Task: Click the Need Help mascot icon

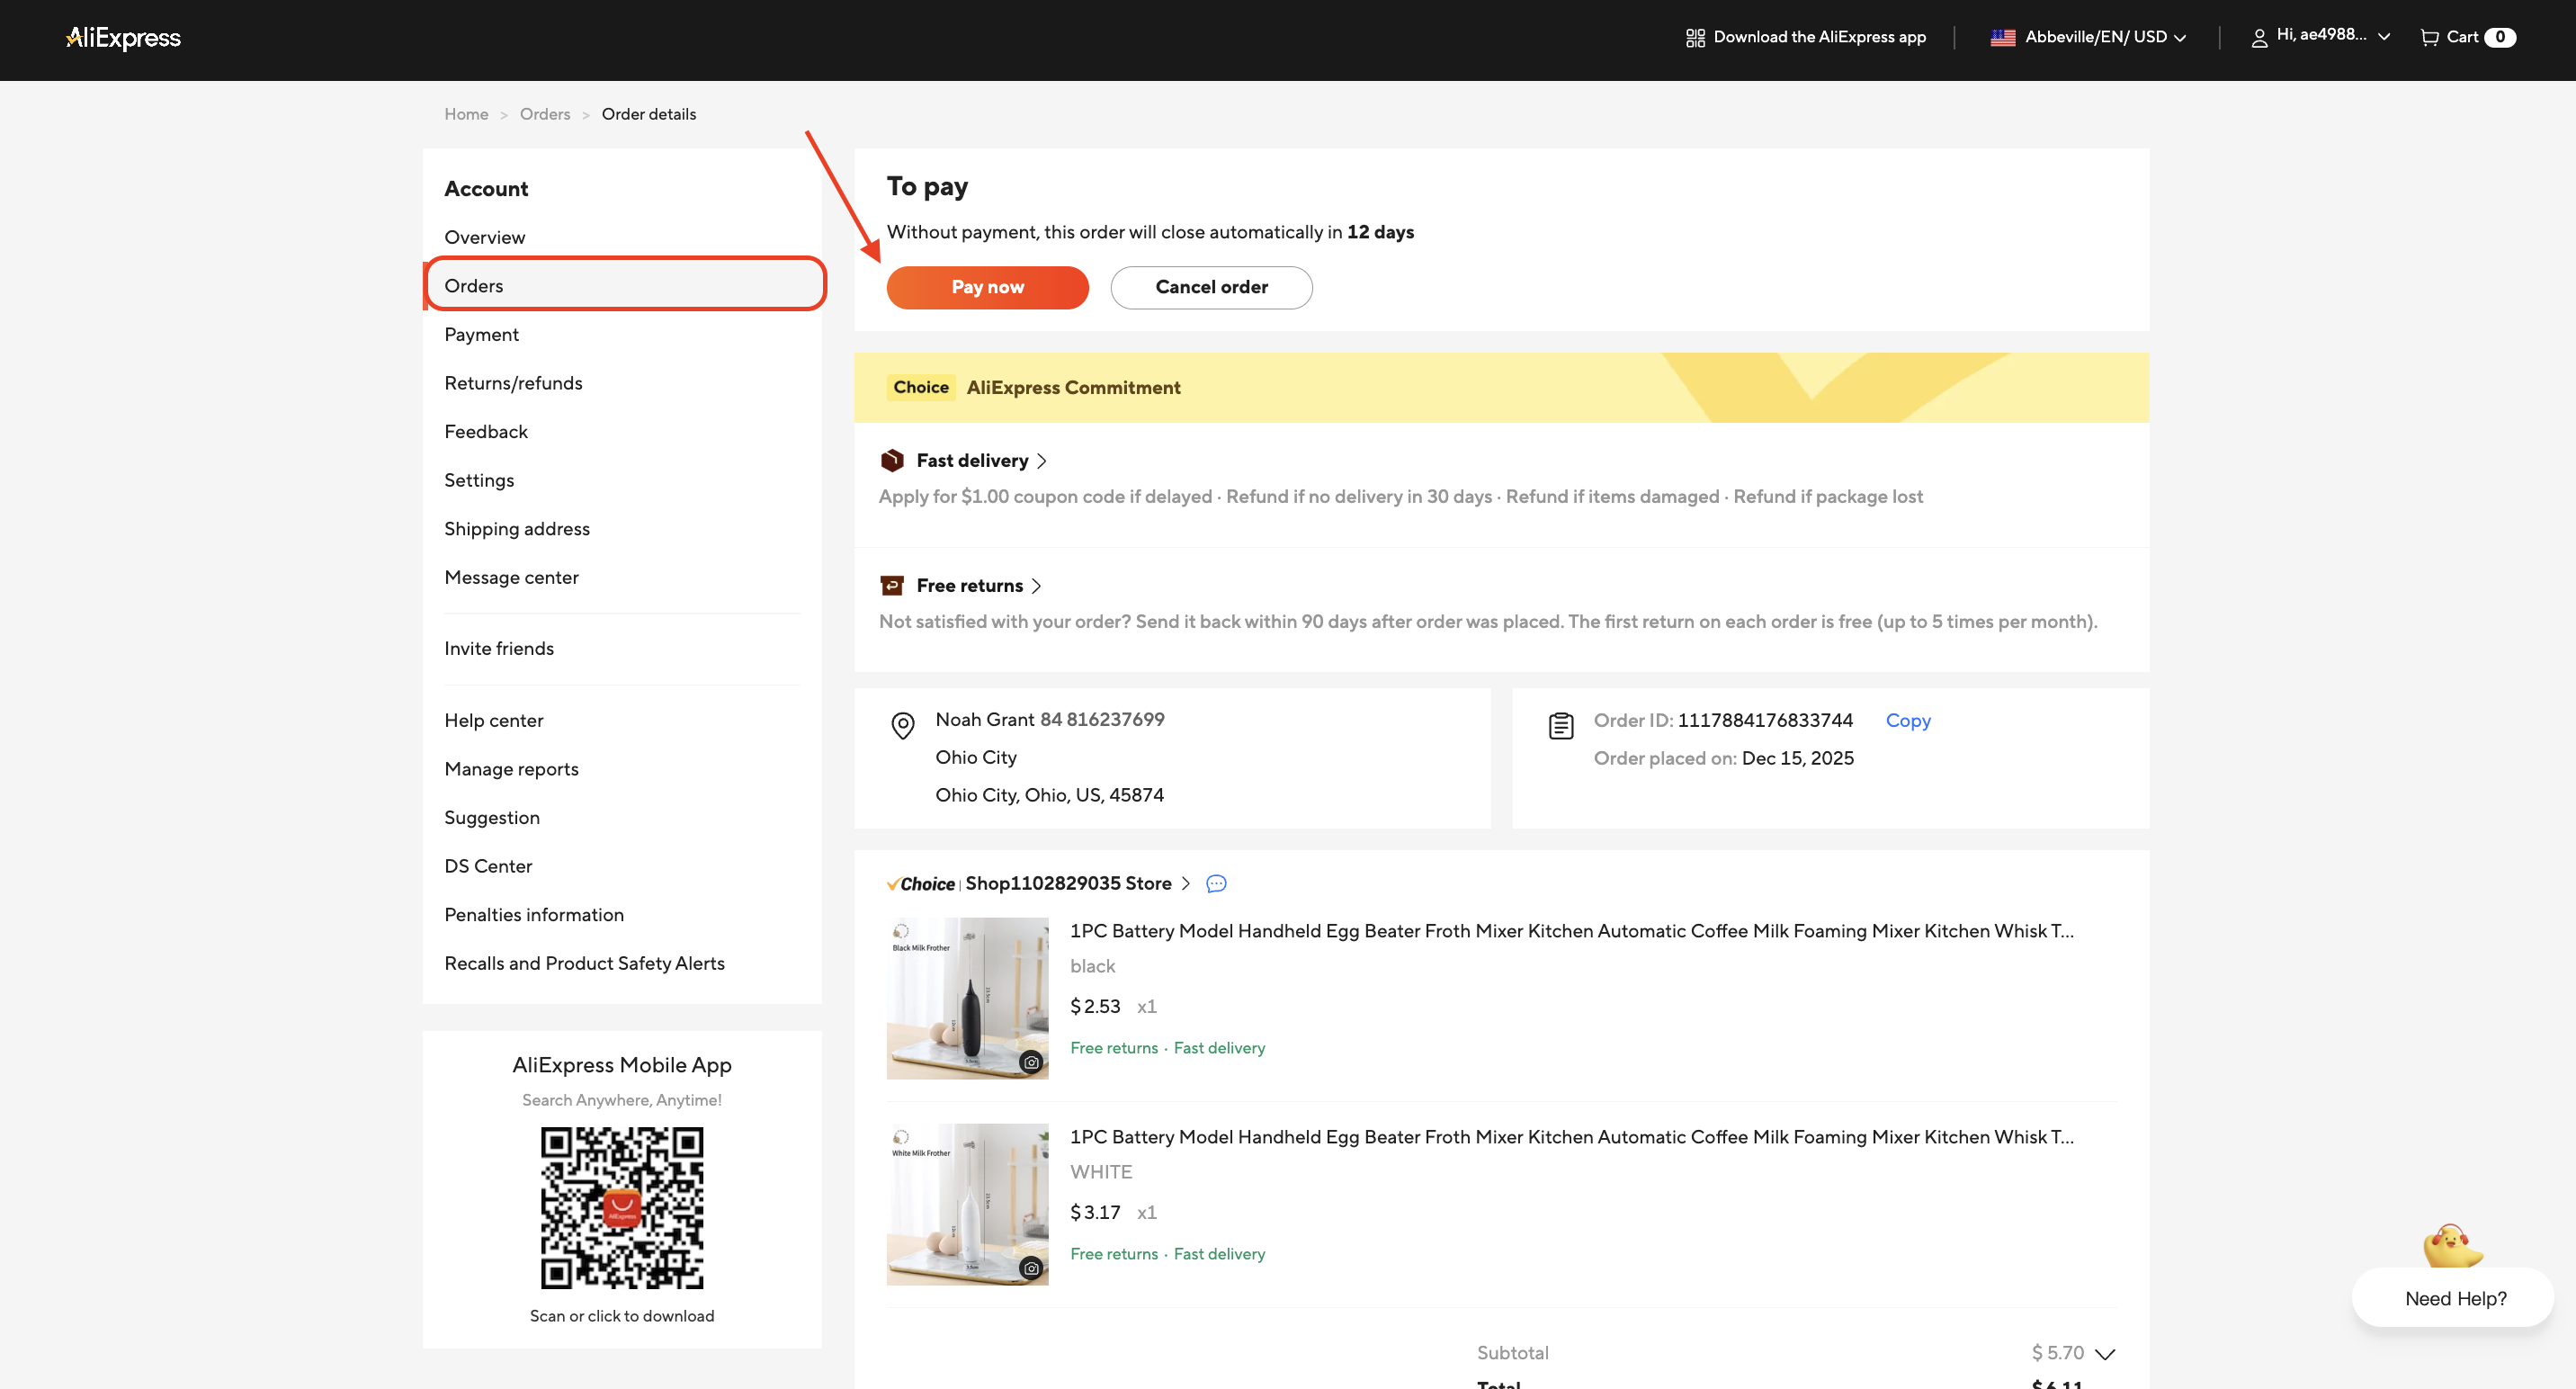Action: coord(2451,1245)
